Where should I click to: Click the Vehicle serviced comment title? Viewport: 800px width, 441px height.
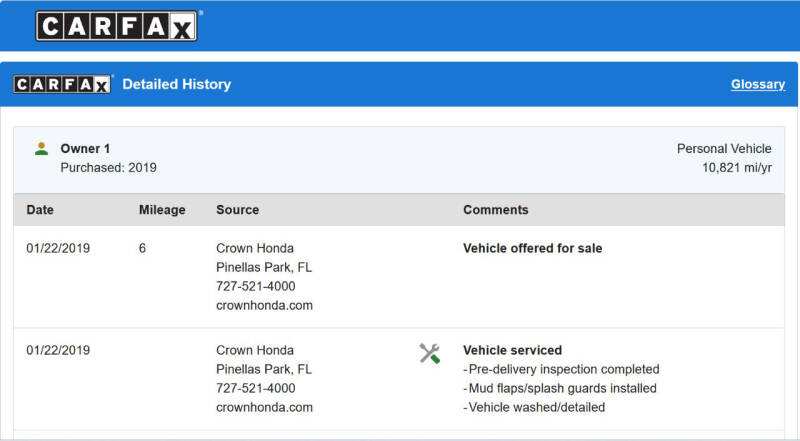(512, 350)
